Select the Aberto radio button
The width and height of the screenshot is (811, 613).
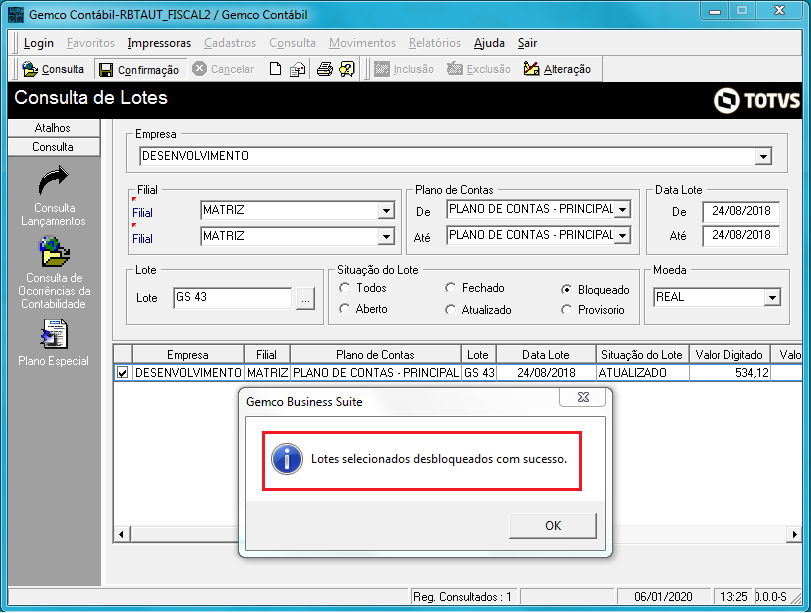tap(344, 309)
